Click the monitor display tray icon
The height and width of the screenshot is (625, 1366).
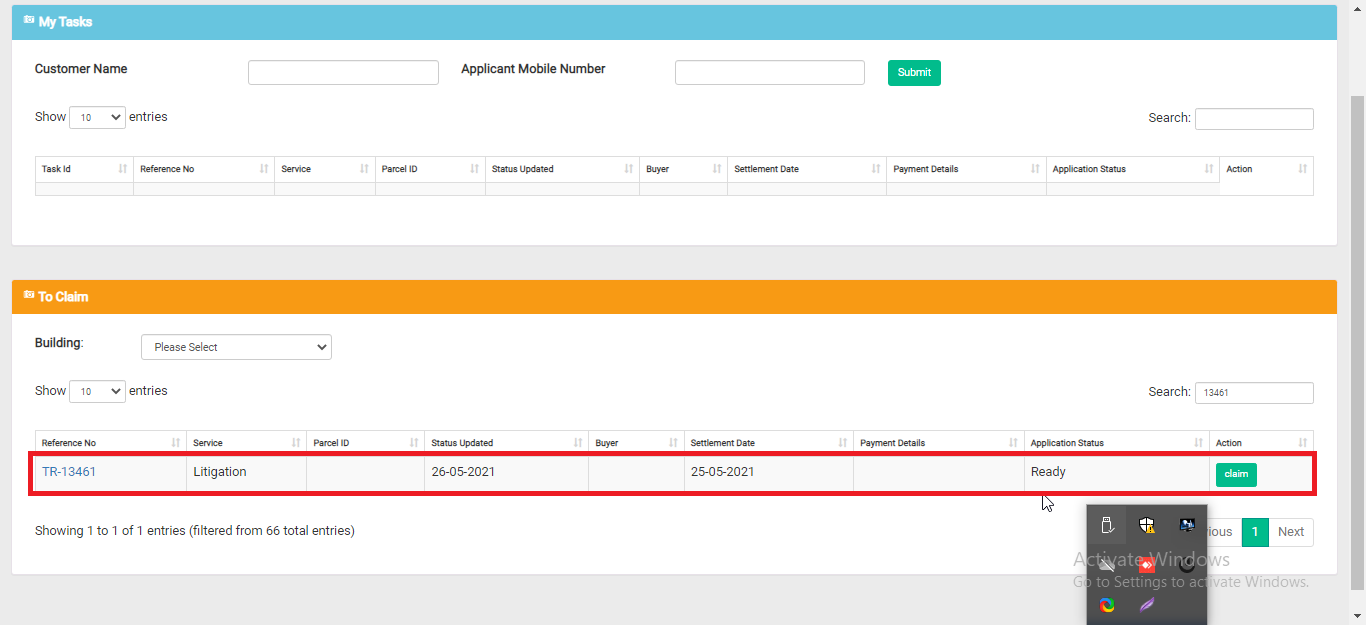tap(1187, 525)
